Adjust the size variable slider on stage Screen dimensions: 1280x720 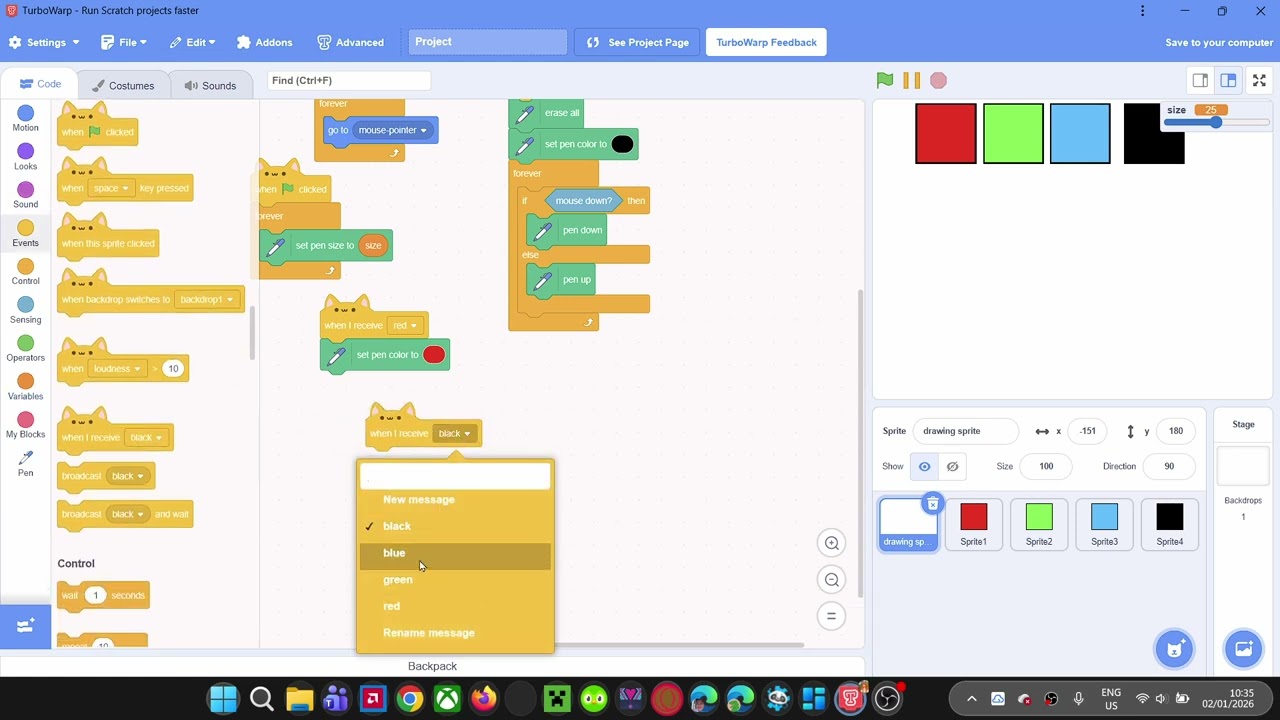click(x=1216, y=122)
